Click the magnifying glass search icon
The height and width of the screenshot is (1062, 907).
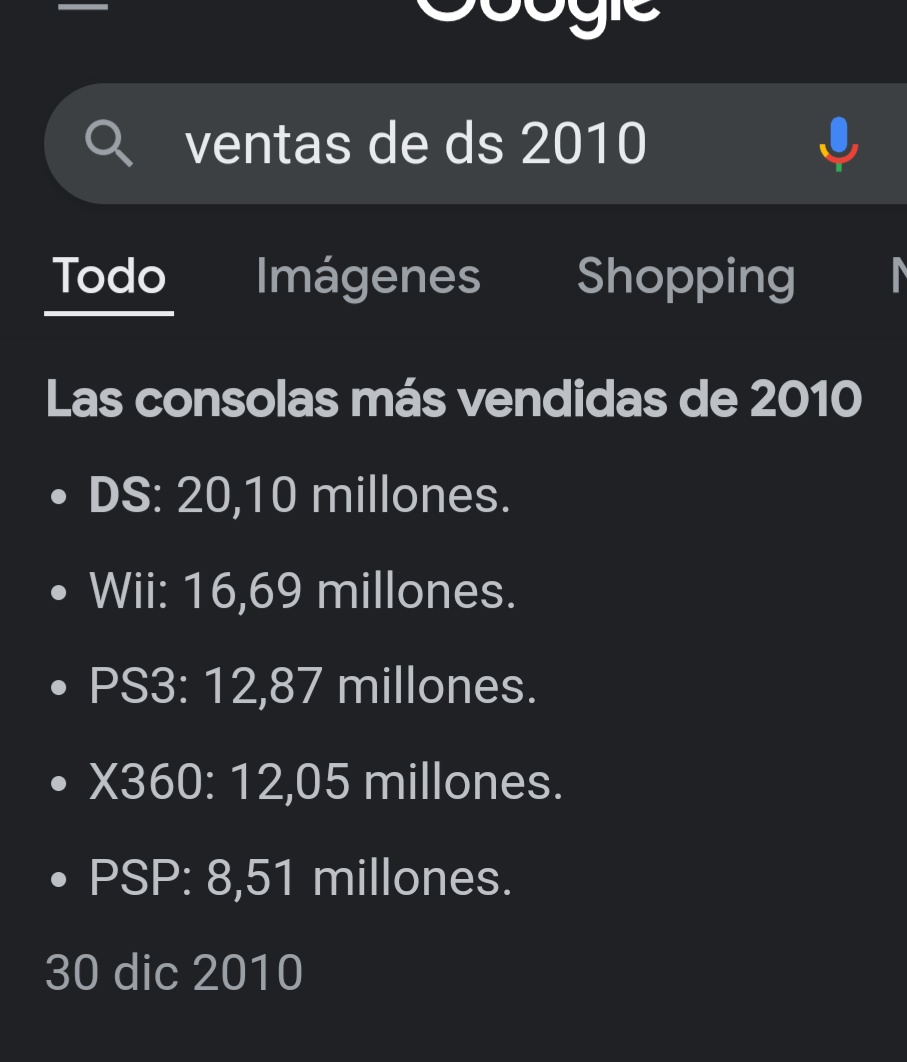(x=109, y=144)
